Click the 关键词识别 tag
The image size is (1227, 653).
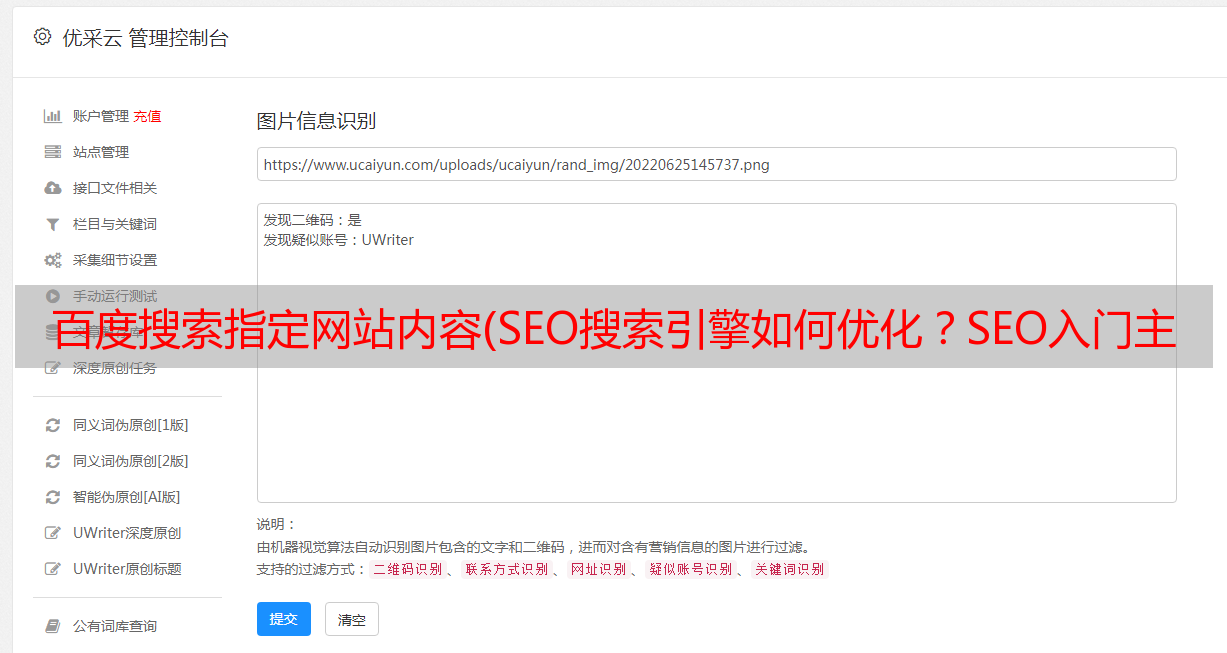pyautogui.click(x=790, y=569)
